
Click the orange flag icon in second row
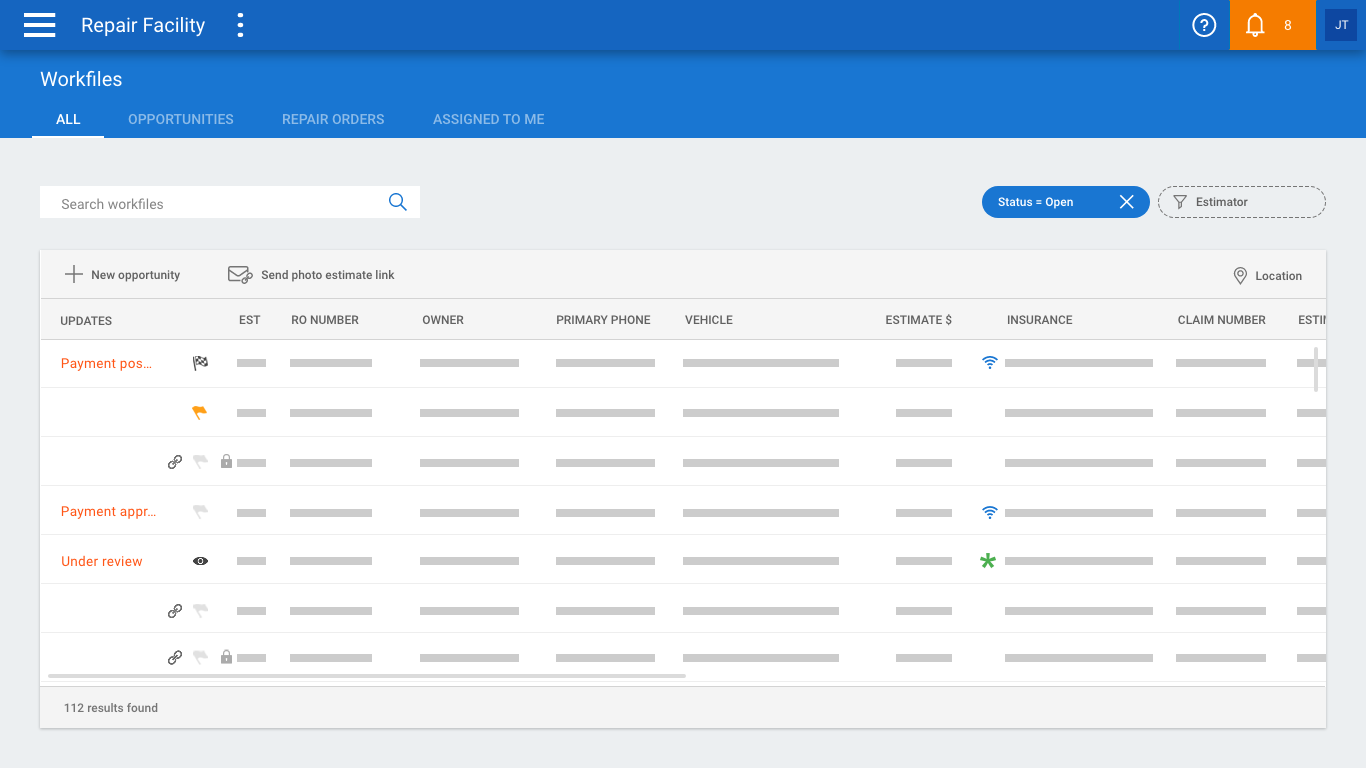pyautogui.click(x=200, y=412)
